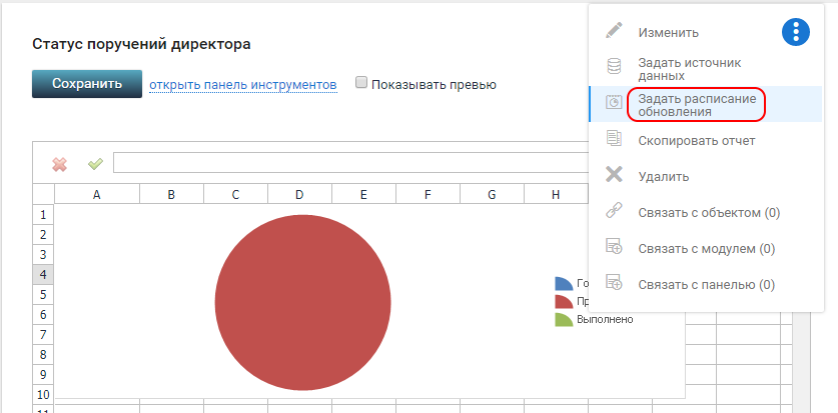
Task: Choose Задать источник данных from menu
Action: pyautogui.click(x=690, y=69)
